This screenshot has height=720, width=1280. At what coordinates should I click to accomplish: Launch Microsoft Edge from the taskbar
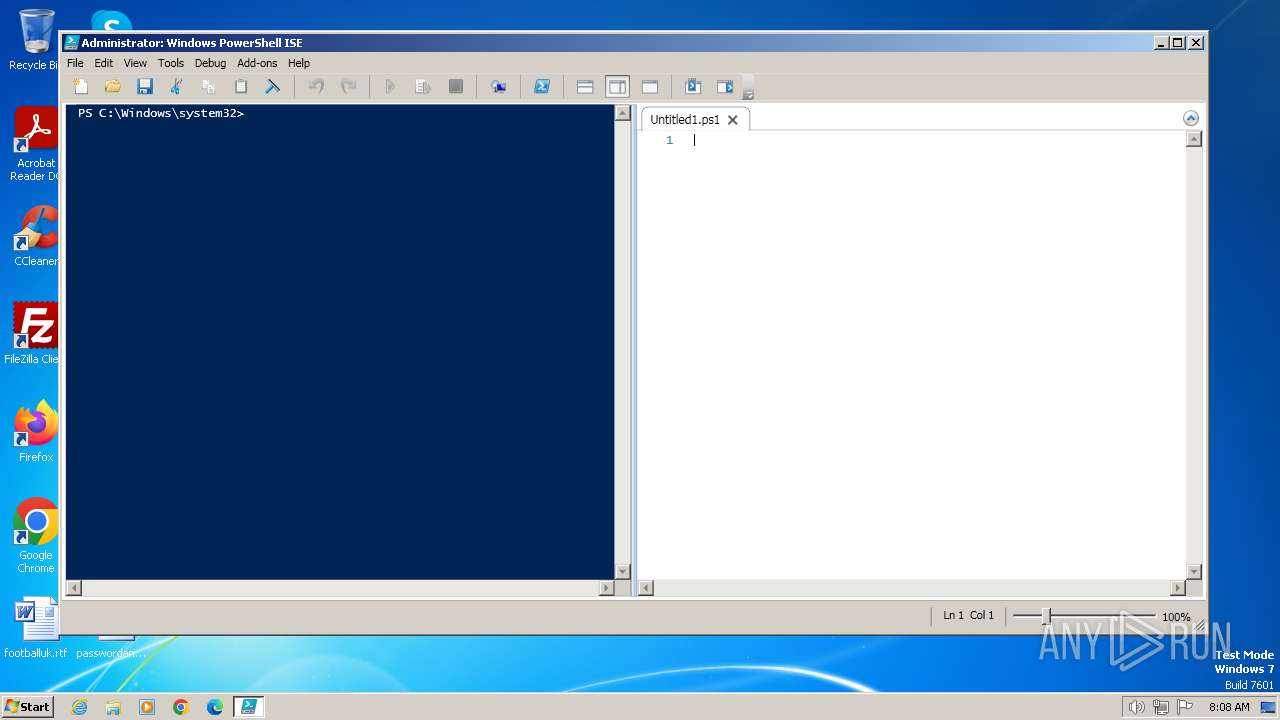215,707
